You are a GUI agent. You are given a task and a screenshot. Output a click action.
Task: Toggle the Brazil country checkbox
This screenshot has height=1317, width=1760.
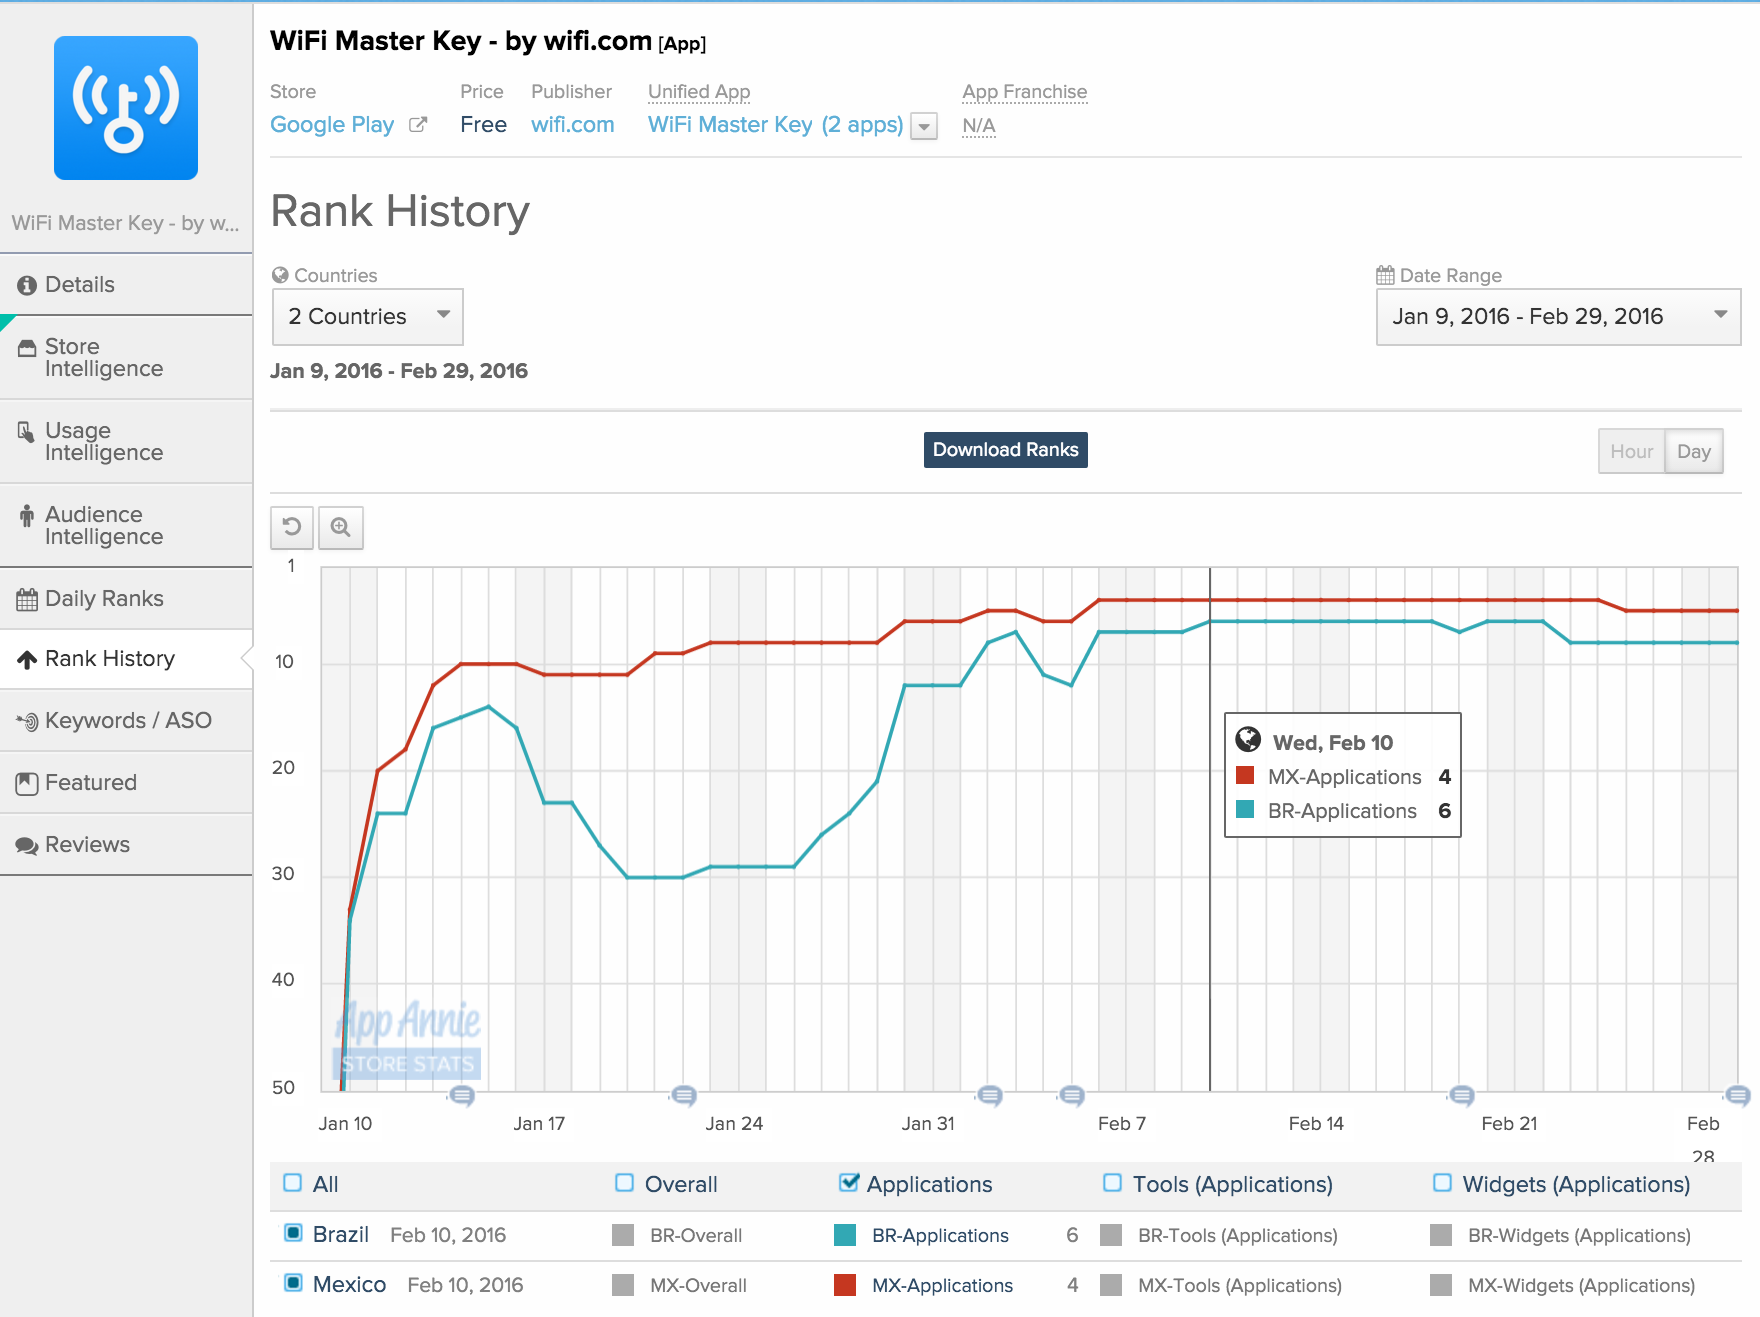(293, 1233)
